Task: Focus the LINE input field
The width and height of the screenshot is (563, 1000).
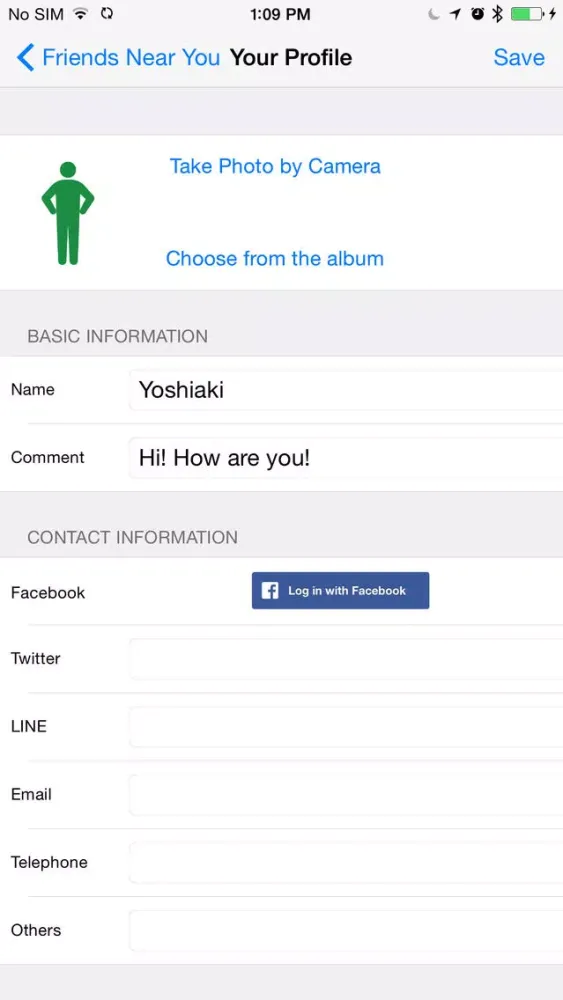Action: point(346,726)
